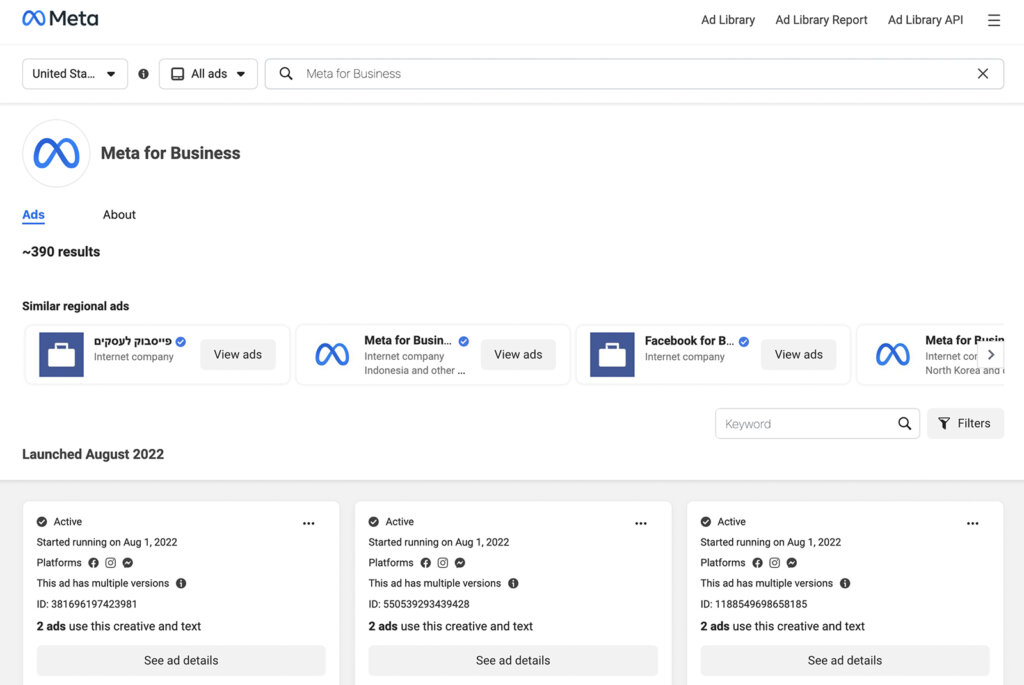Open the Filters panel

pyautogui.click(x=965, y=424)
